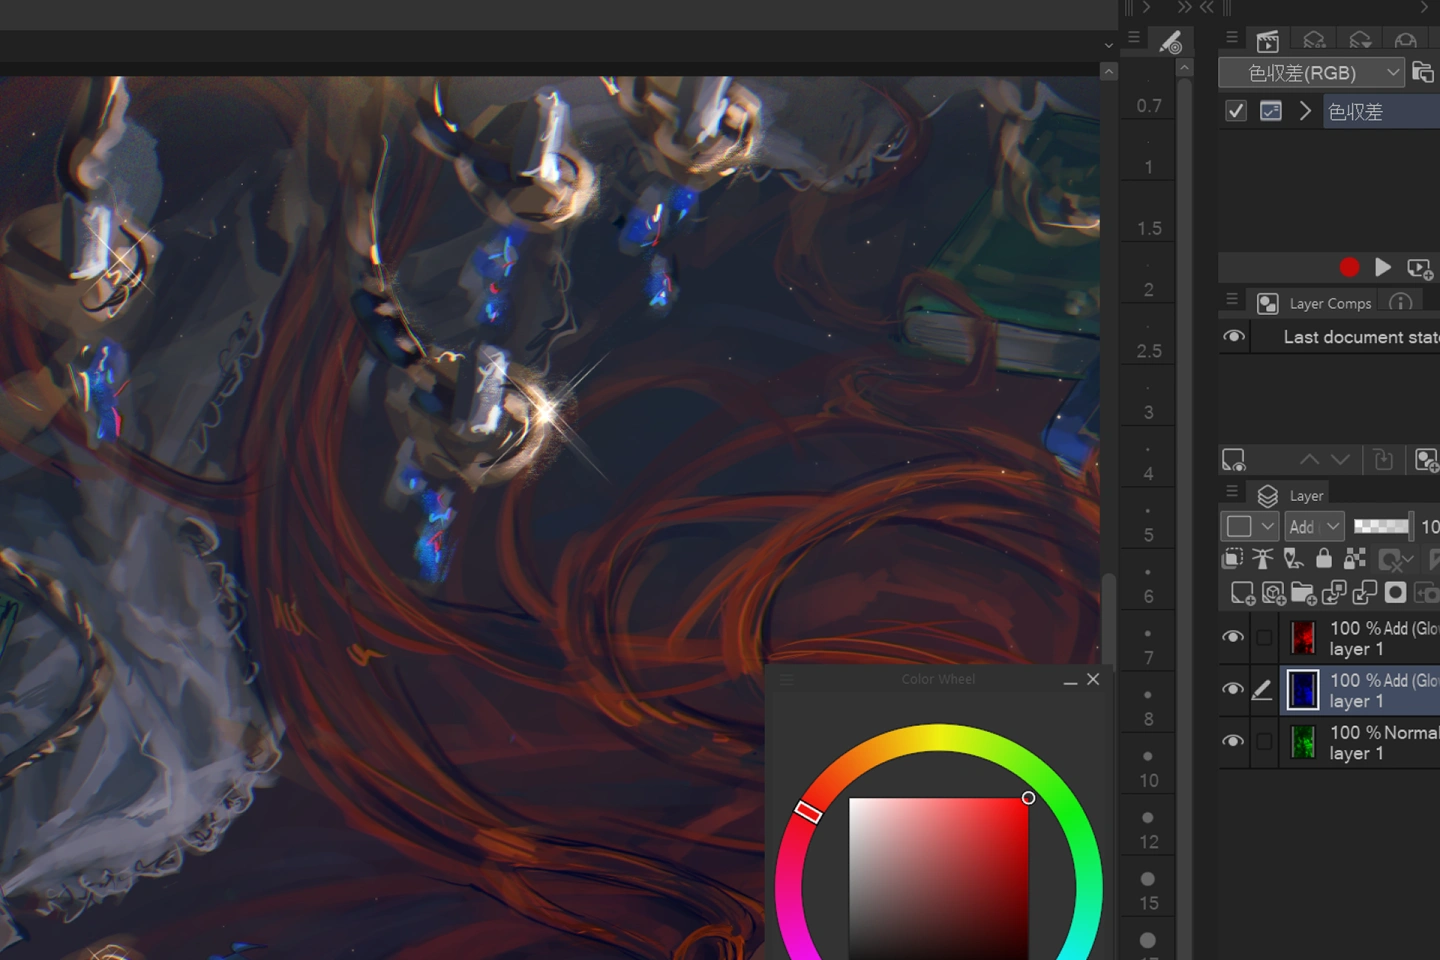Screen dimensions: 1440x960
Task: Click Create Layer Mask icon
Action: [x=1396, y=593]
